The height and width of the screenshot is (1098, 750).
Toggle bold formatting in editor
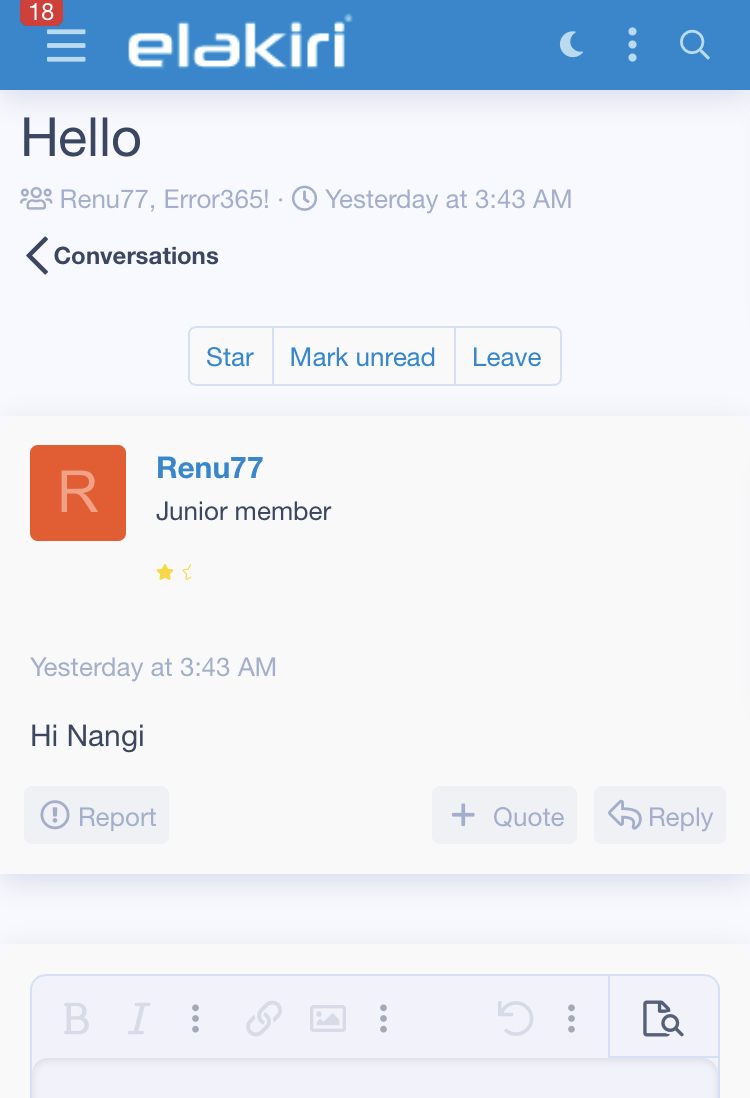[x=76, y=1018]
